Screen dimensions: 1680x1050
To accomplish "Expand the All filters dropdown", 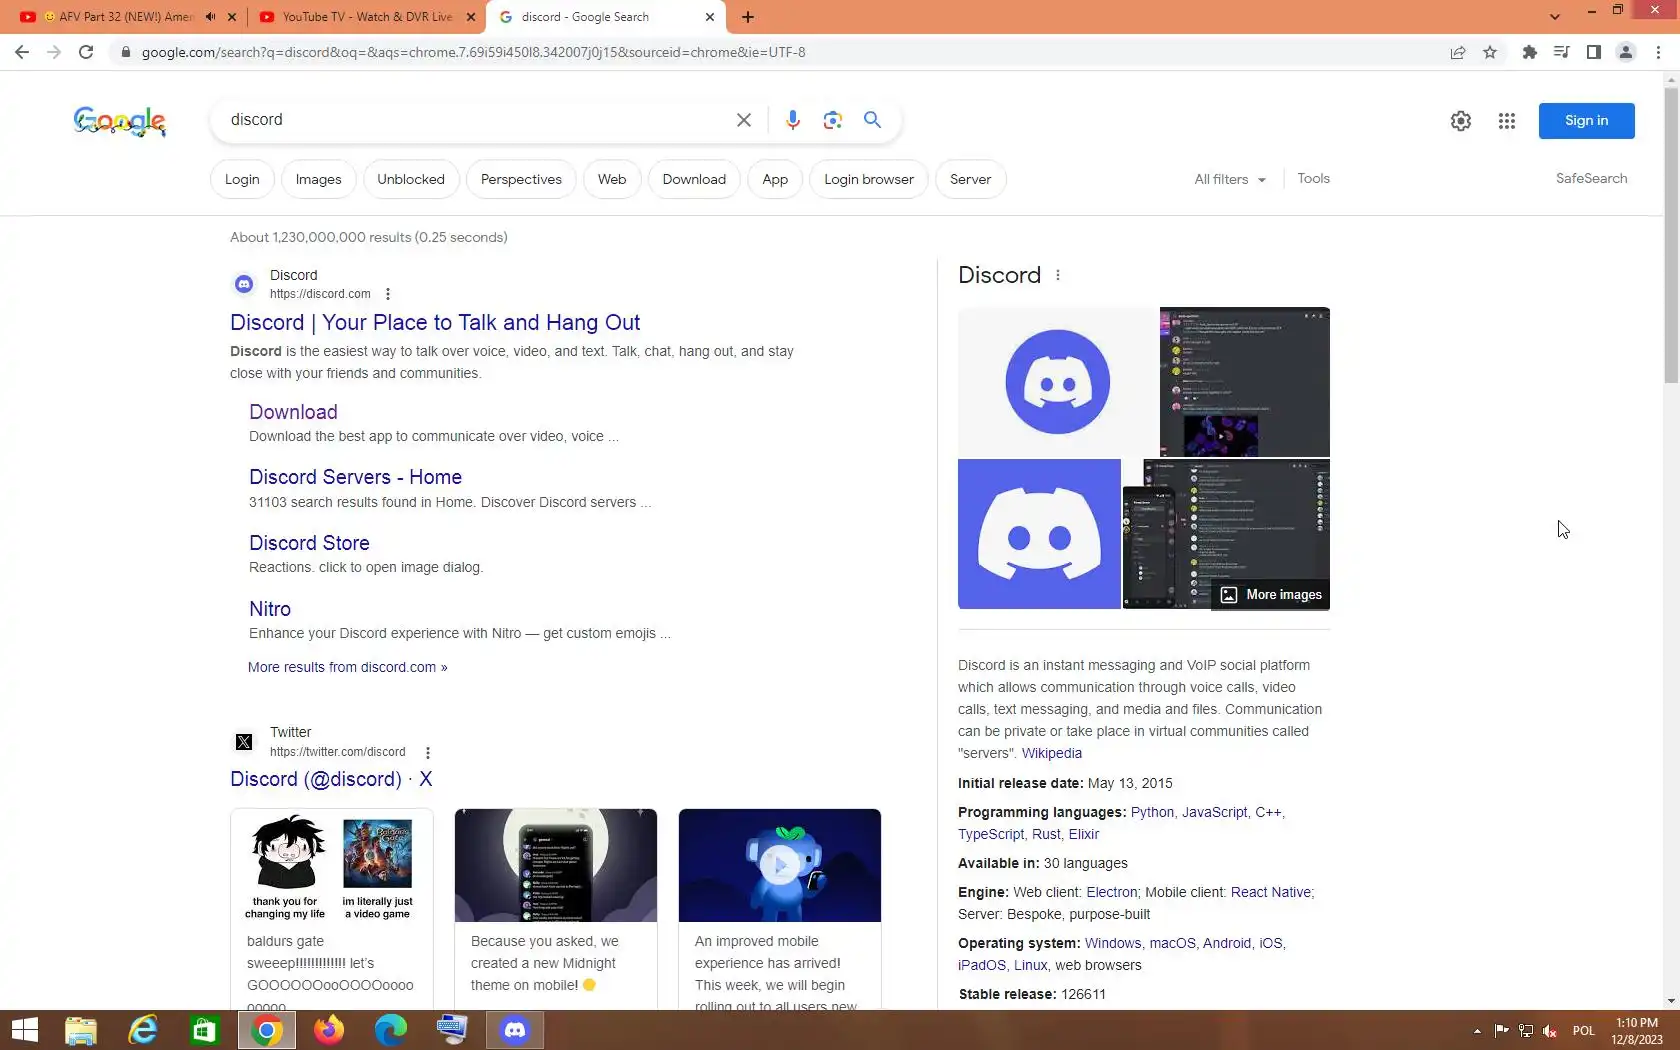I will 1230,179.
